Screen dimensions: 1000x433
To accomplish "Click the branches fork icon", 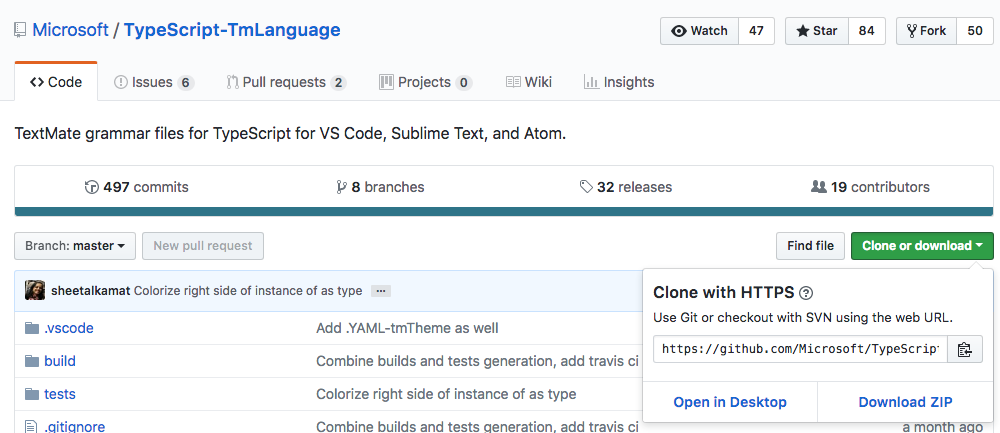I will (341, 187).
